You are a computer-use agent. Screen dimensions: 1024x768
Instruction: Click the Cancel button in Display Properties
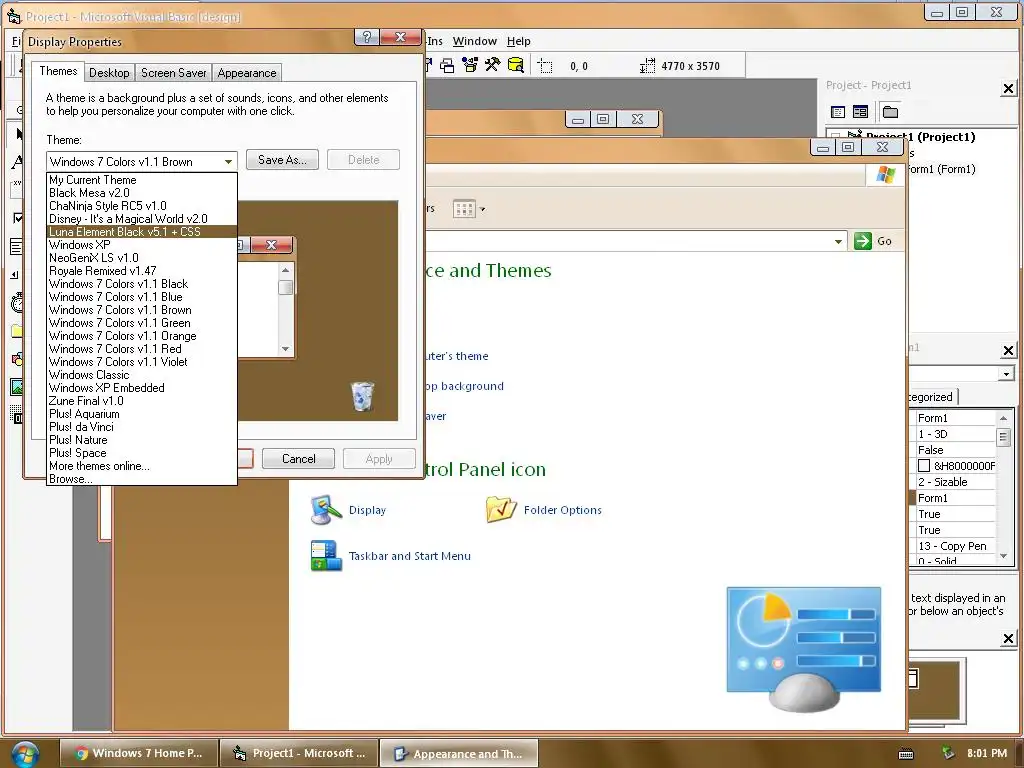point(298,459)
